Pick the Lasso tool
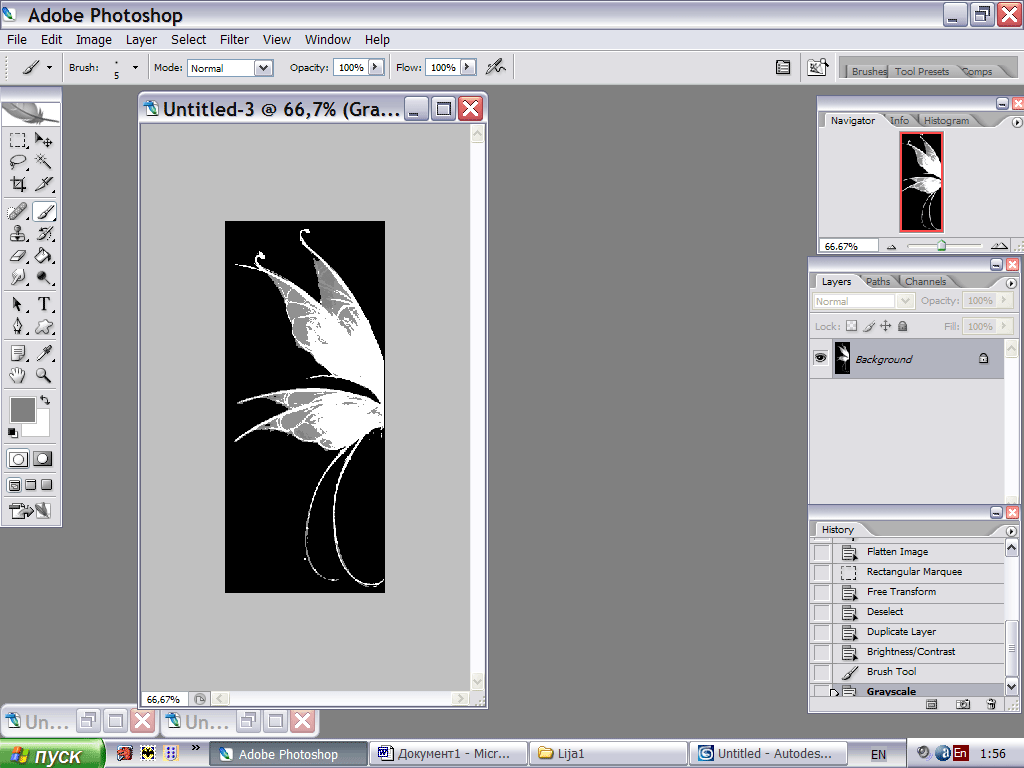Viewport: 1024px width, 768px height. click(x=18, y=161)
